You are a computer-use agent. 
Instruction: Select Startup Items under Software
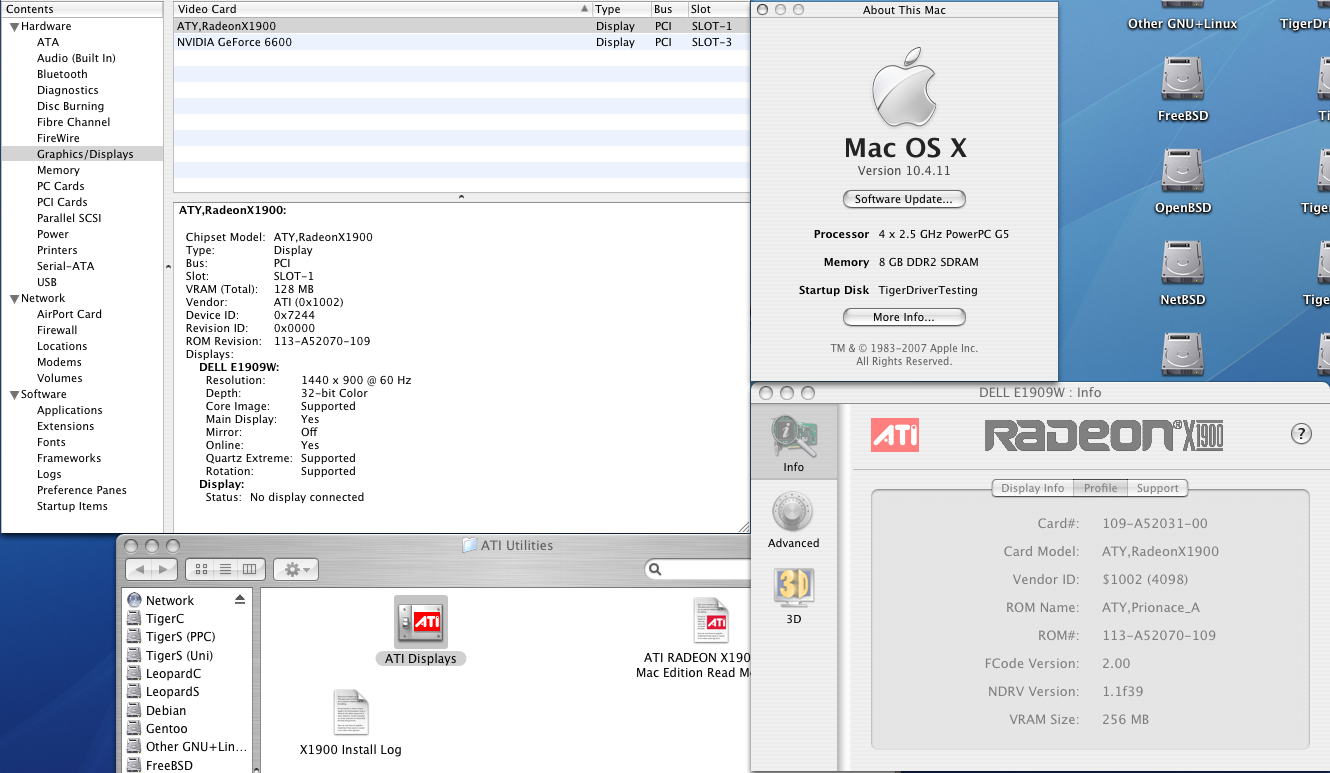click(x=72, y=506)
